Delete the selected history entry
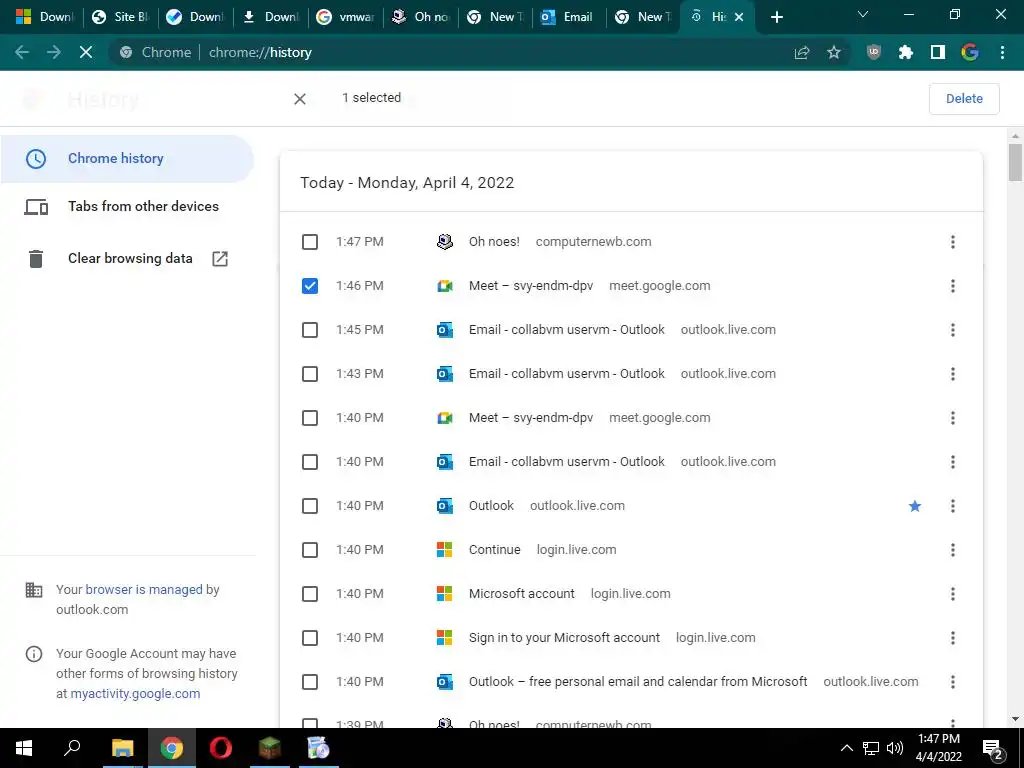Viewport: 1024px width, 768px height. tap(964, 99)
